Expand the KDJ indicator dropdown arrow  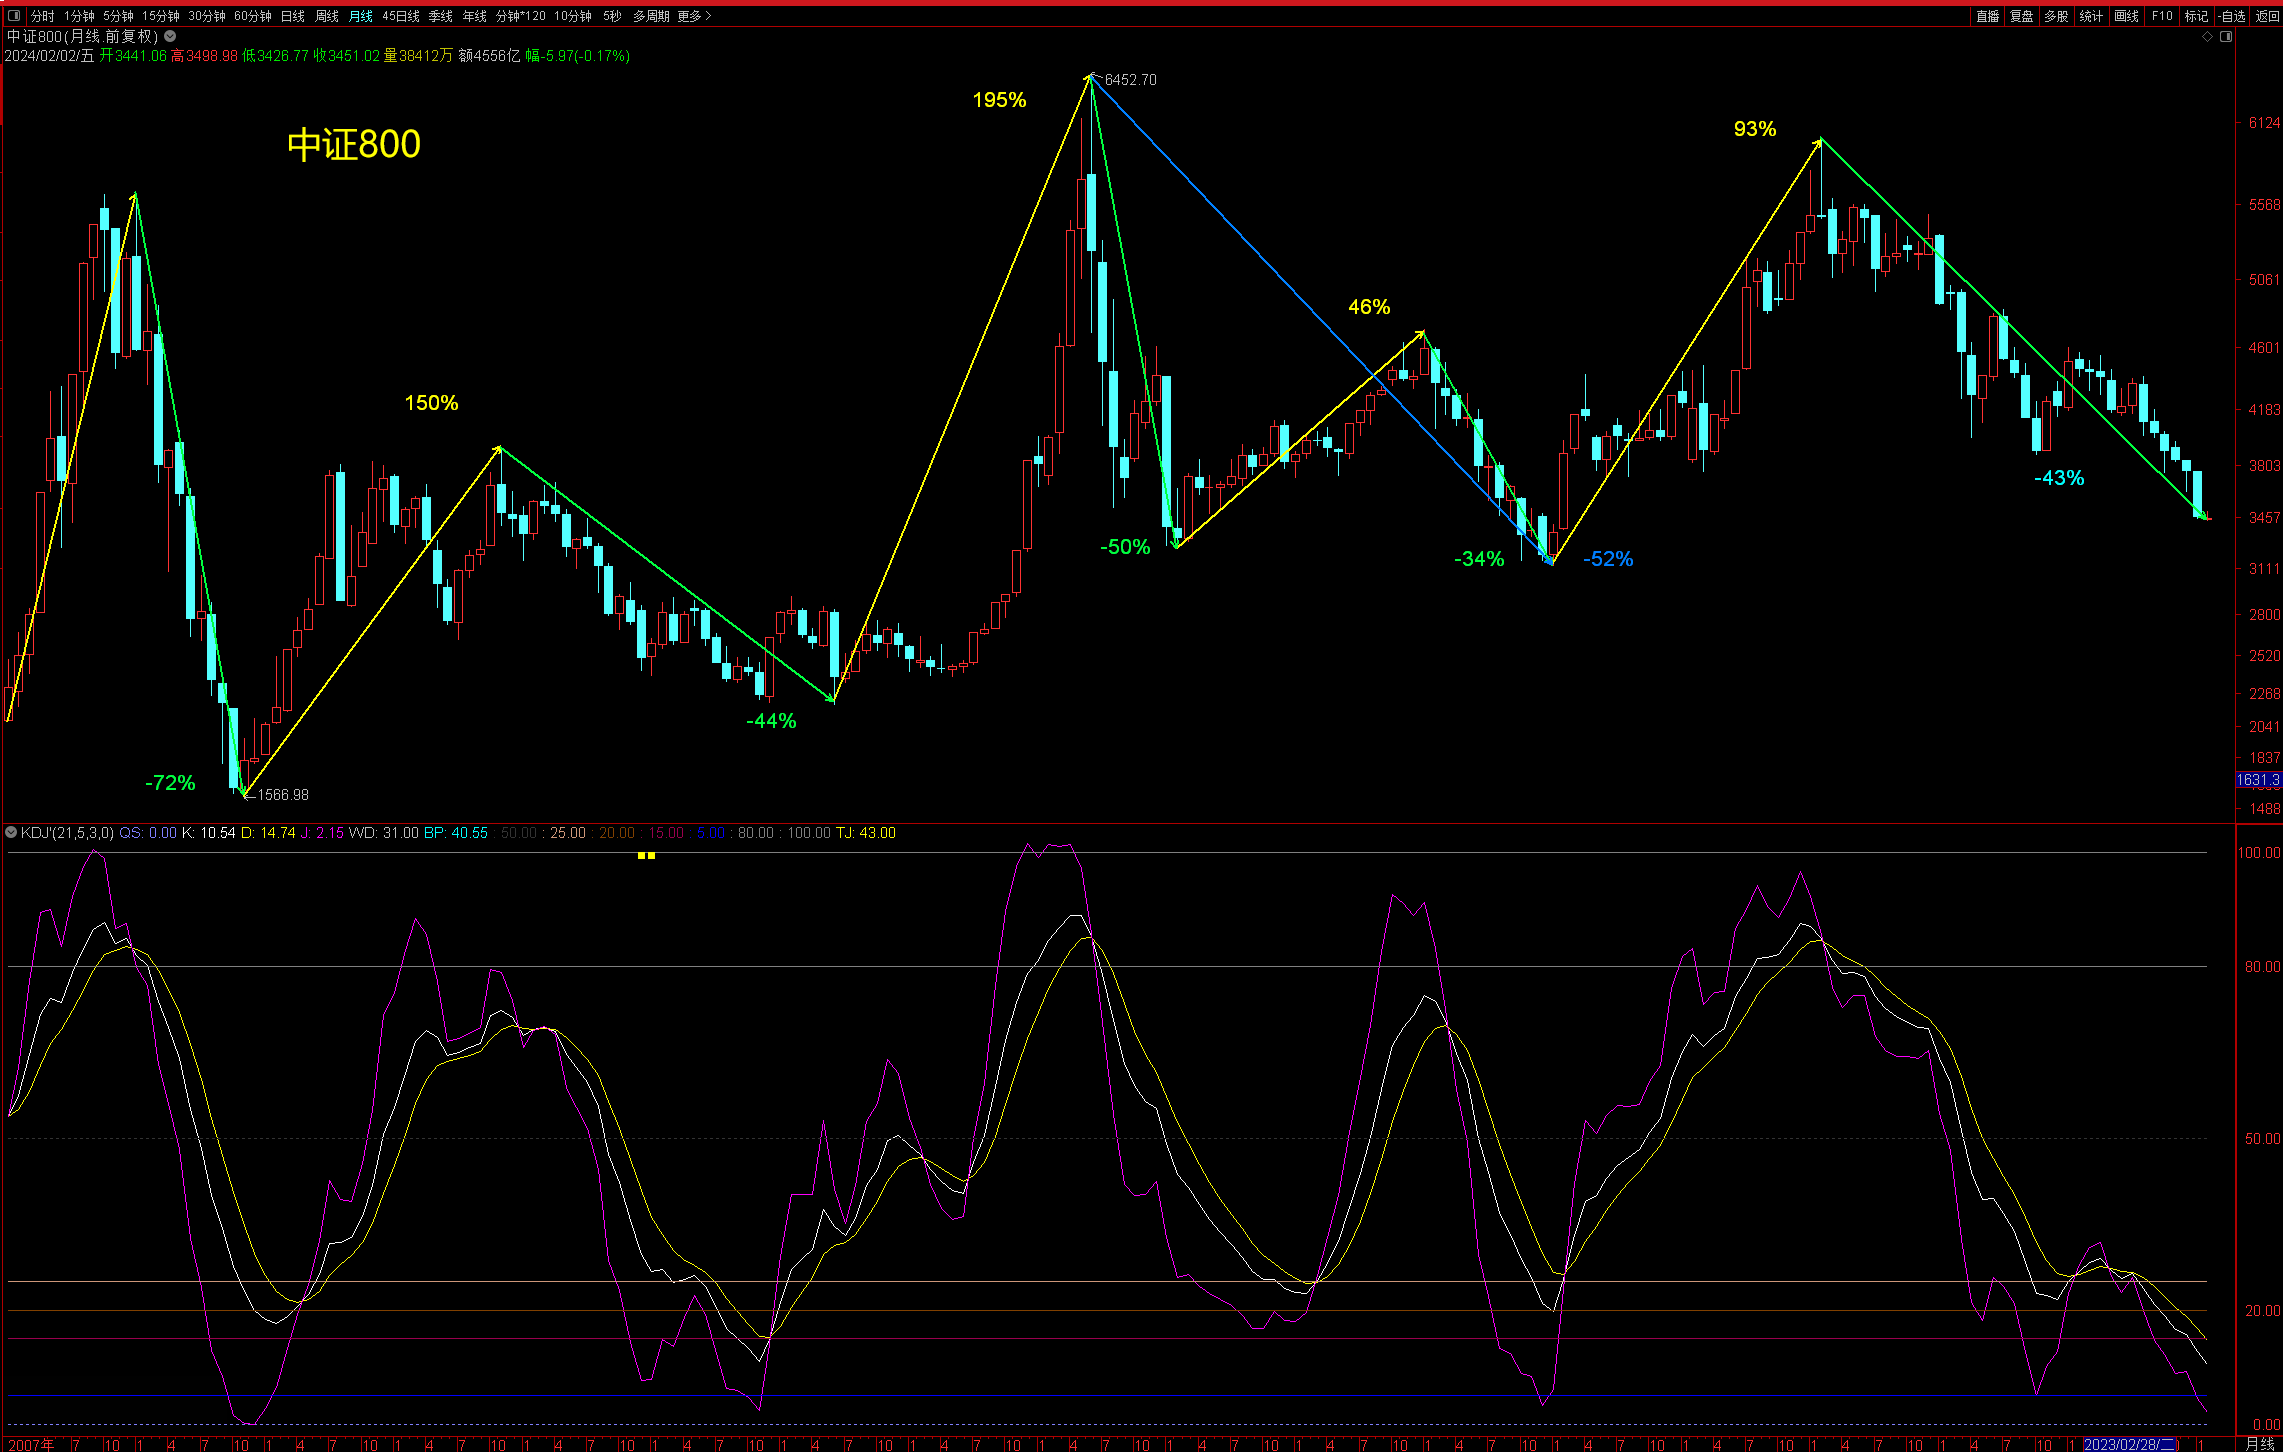(x=11, y=832)
